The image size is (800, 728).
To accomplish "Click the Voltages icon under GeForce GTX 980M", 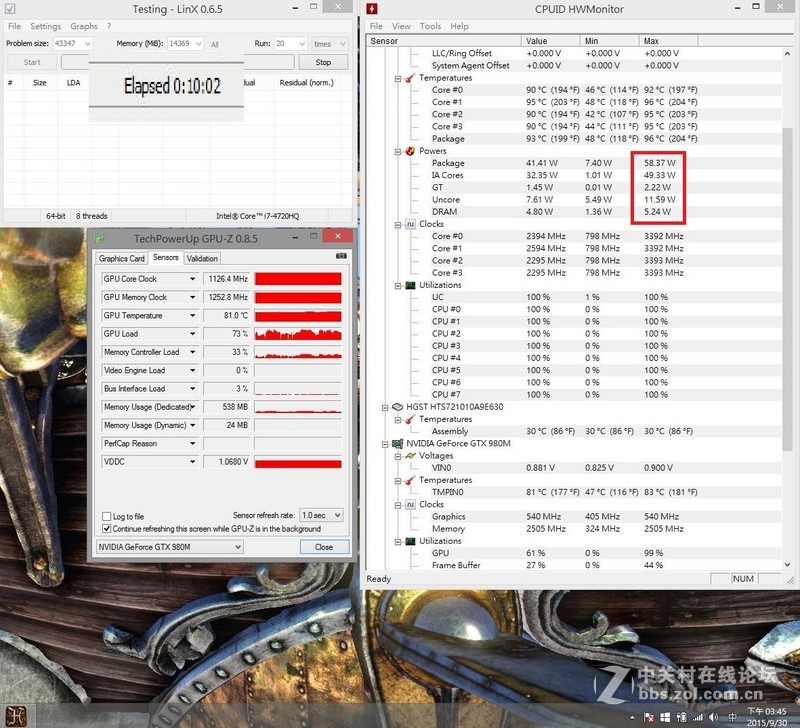I will tap(411, 455).
